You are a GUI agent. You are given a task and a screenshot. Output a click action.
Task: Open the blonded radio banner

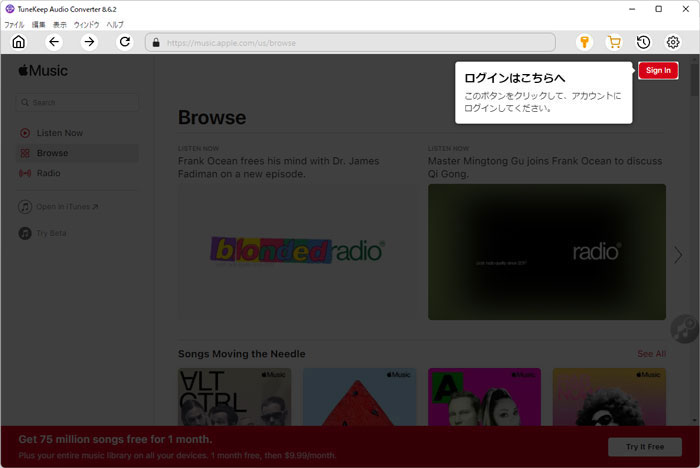tap(297, 251)
